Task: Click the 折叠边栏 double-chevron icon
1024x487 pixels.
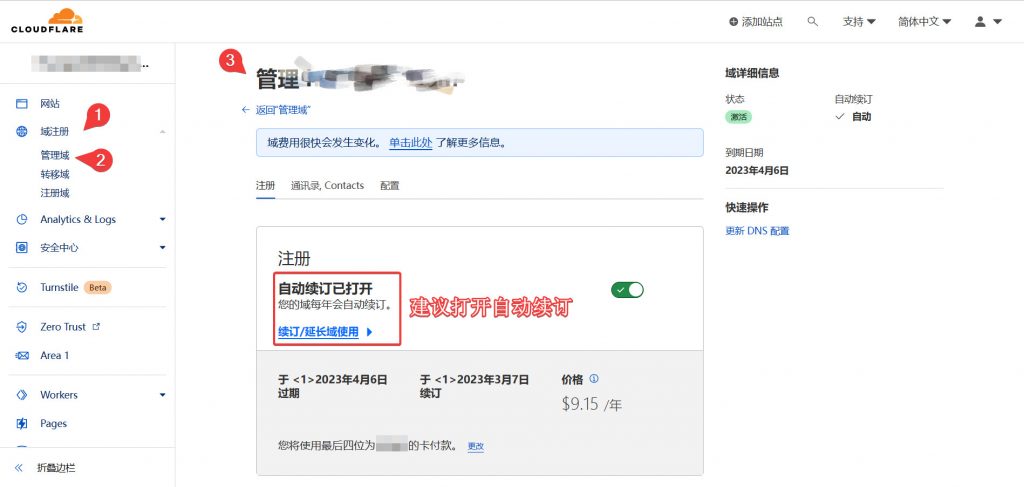Action: click(x=19, y=467)
